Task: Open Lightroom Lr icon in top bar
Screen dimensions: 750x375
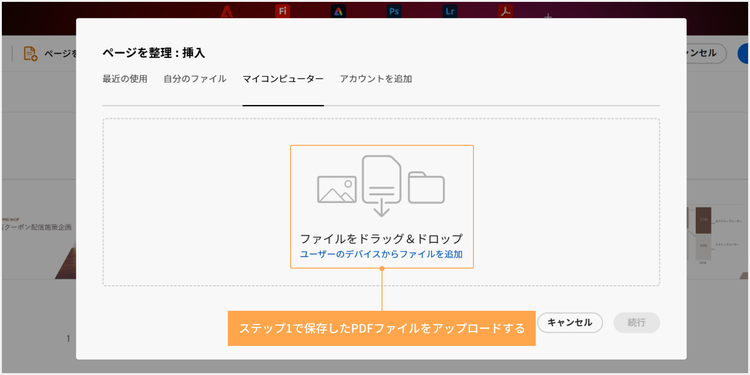Action: pyautogui.click(x=450, y=11)
